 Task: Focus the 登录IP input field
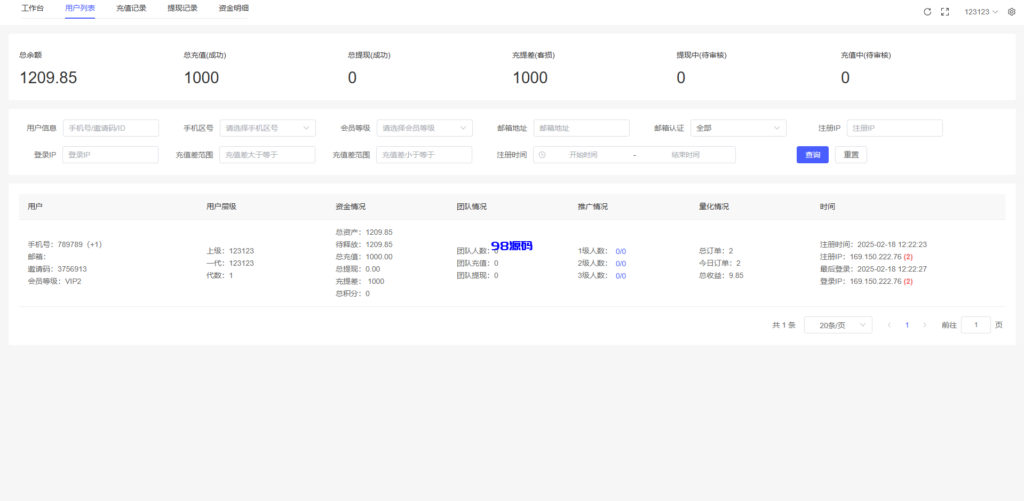(110, 155)
